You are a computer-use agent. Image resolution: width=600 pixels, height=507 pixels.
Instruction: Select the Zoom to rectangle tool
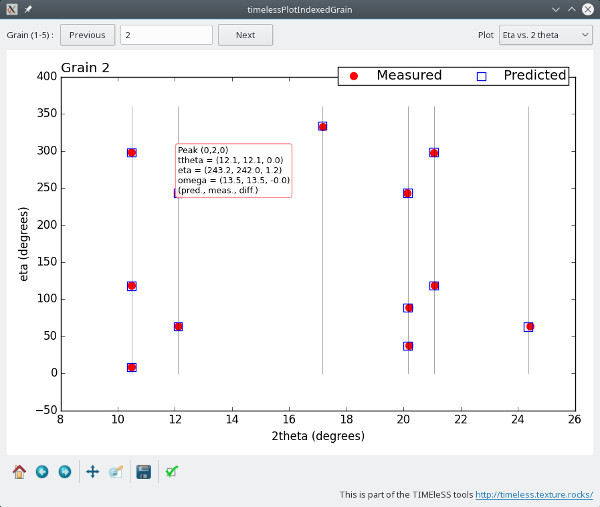pos(116,471)
